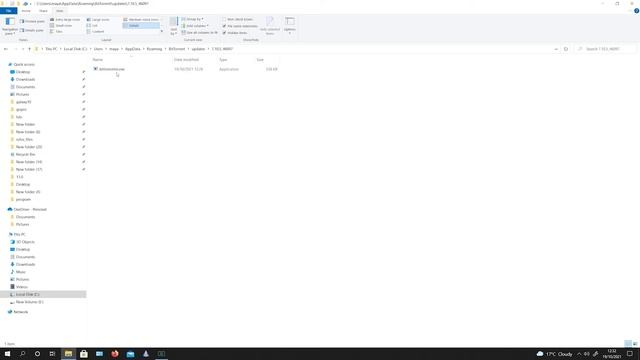
Task: Open the Add columns dropdown
Action: 195,26
